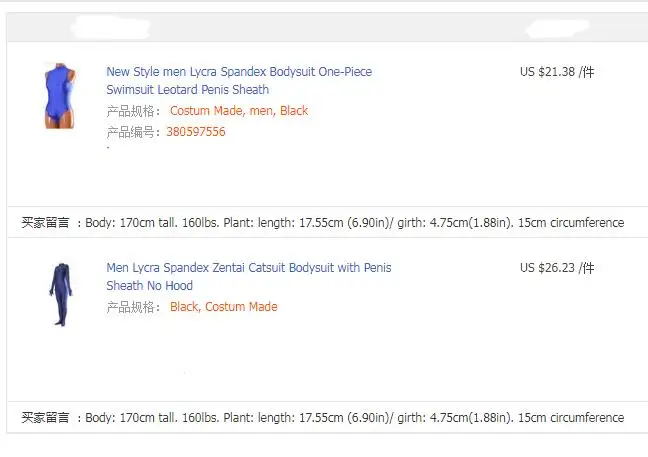Click the 产品编号 label

coord(133,132)
